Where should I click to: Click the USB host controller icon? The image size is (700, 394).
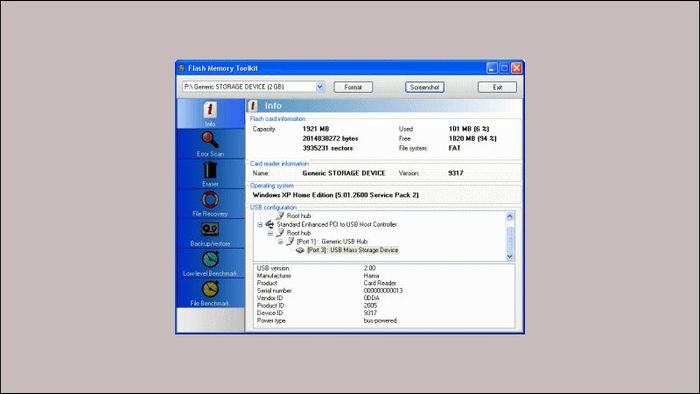tap(270, 224)
